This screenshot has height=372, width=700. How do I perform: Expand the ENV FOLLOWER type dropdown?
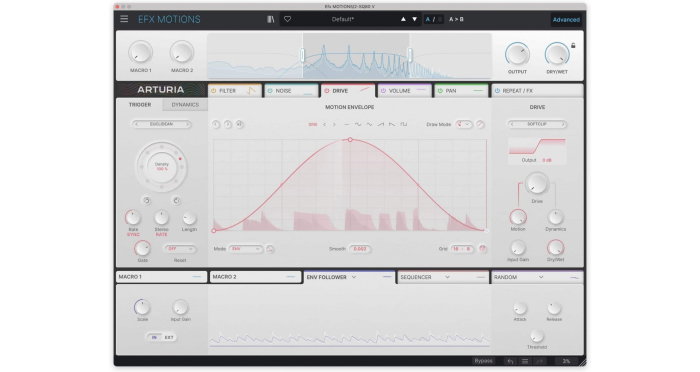[x=354, y=277]
